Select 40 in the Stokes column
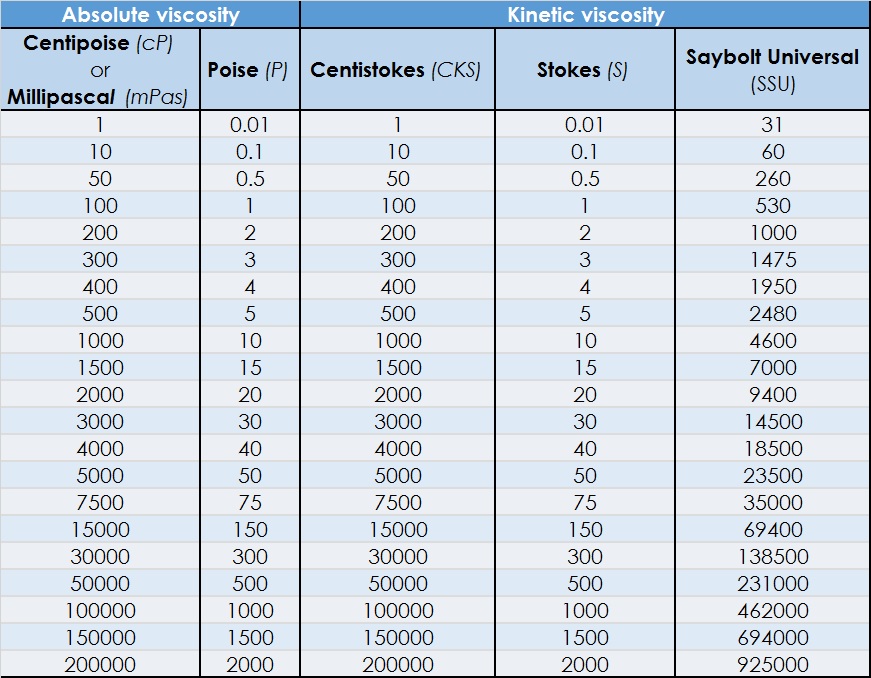871x678 pixels. (585, 449)
